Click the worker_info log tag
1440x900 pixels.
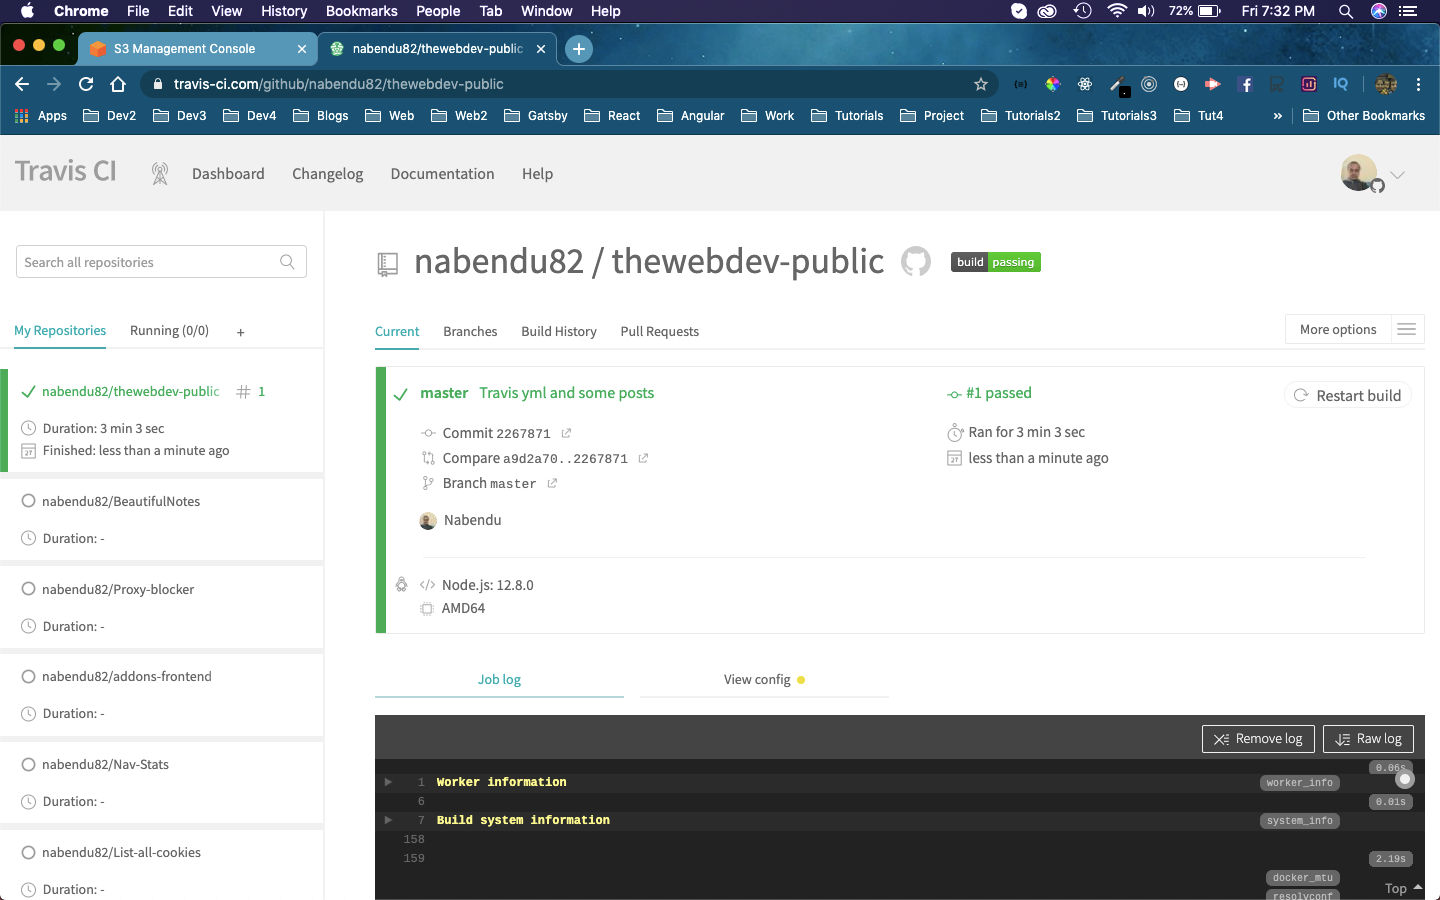[x=1300, y=783]
